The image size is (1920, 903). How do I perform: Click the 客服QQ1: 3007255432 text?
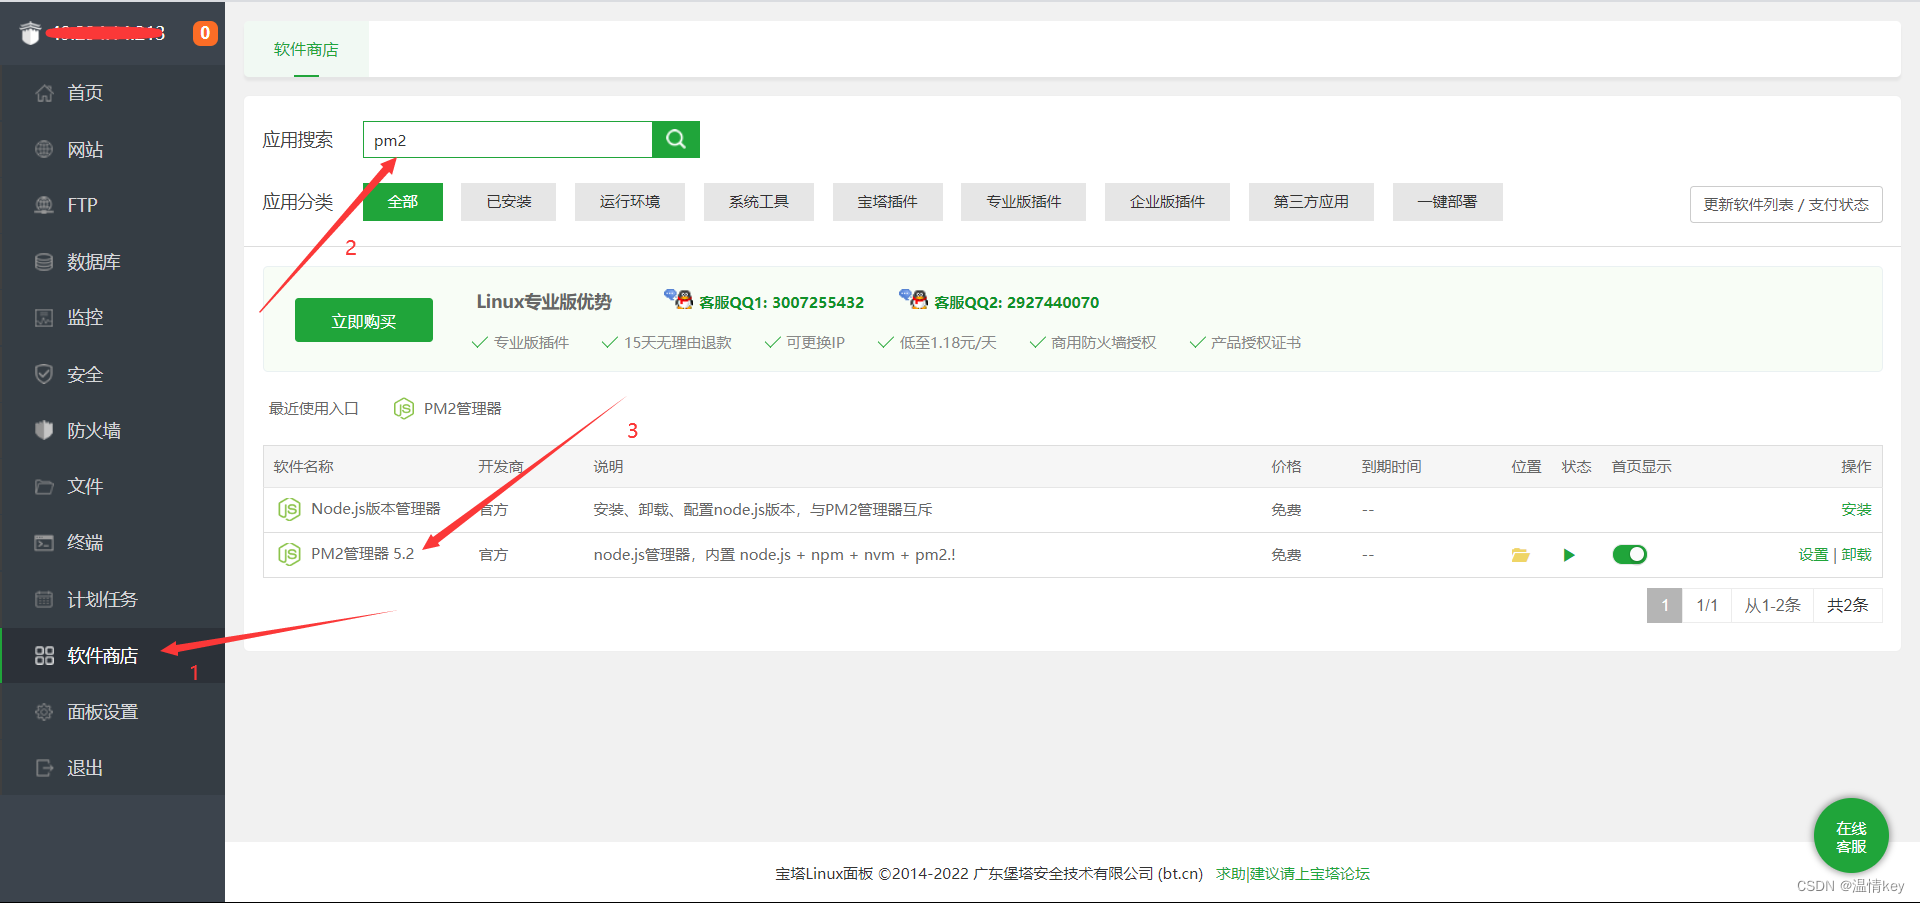pyautogui.click(x=781, y=302)
